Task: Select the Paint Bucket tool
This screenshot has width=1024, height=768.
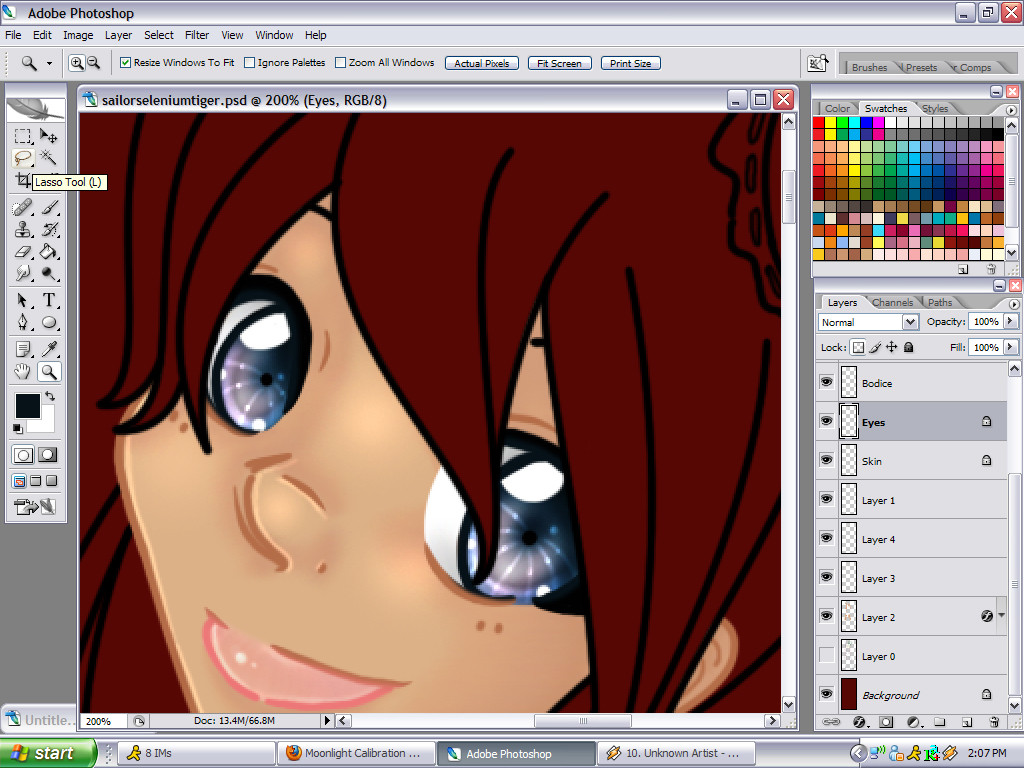Action: click(48, 251)
